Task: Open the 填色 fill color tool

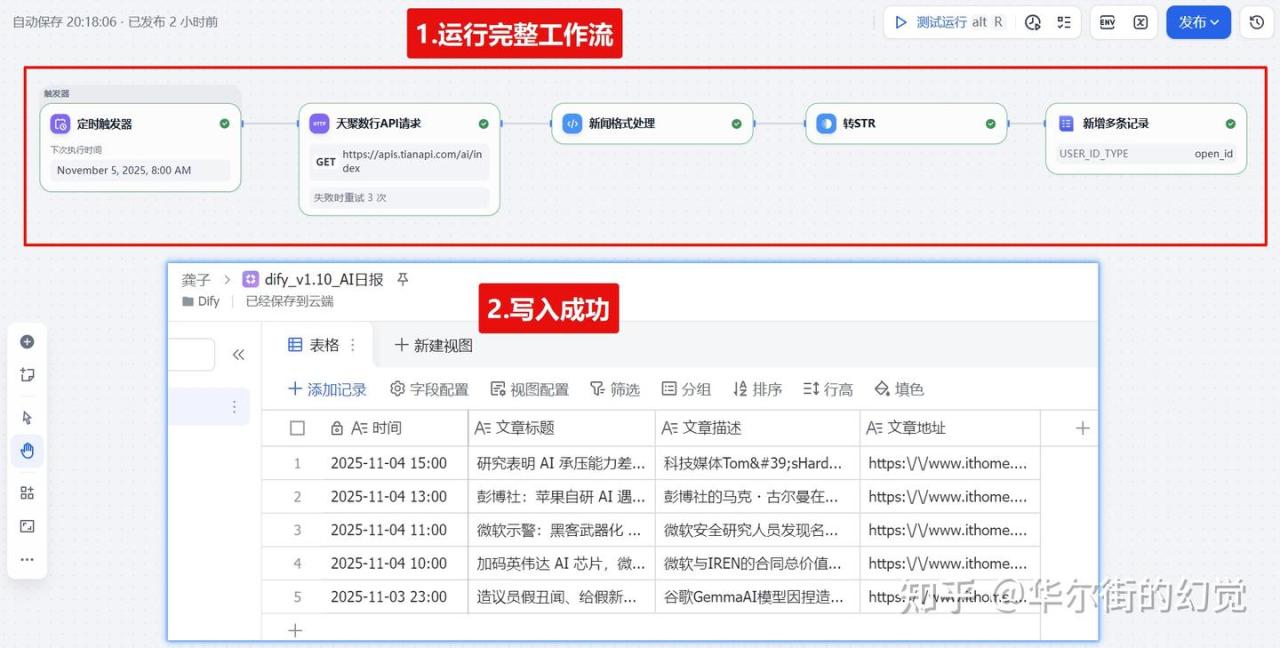Action: pyautogui.click(x=899, y=389)
